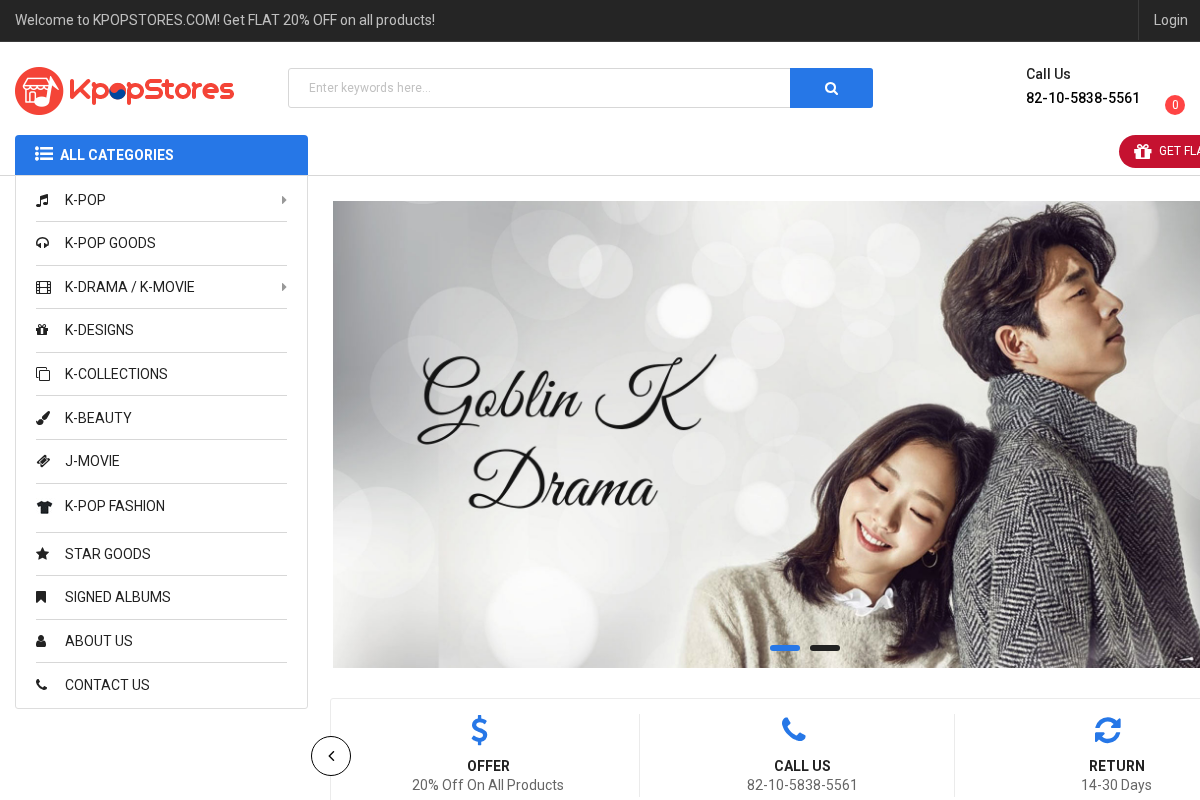Select the second slider indicator dot
The height and width of the screenshot is (800, 1200).
[824, 648]
